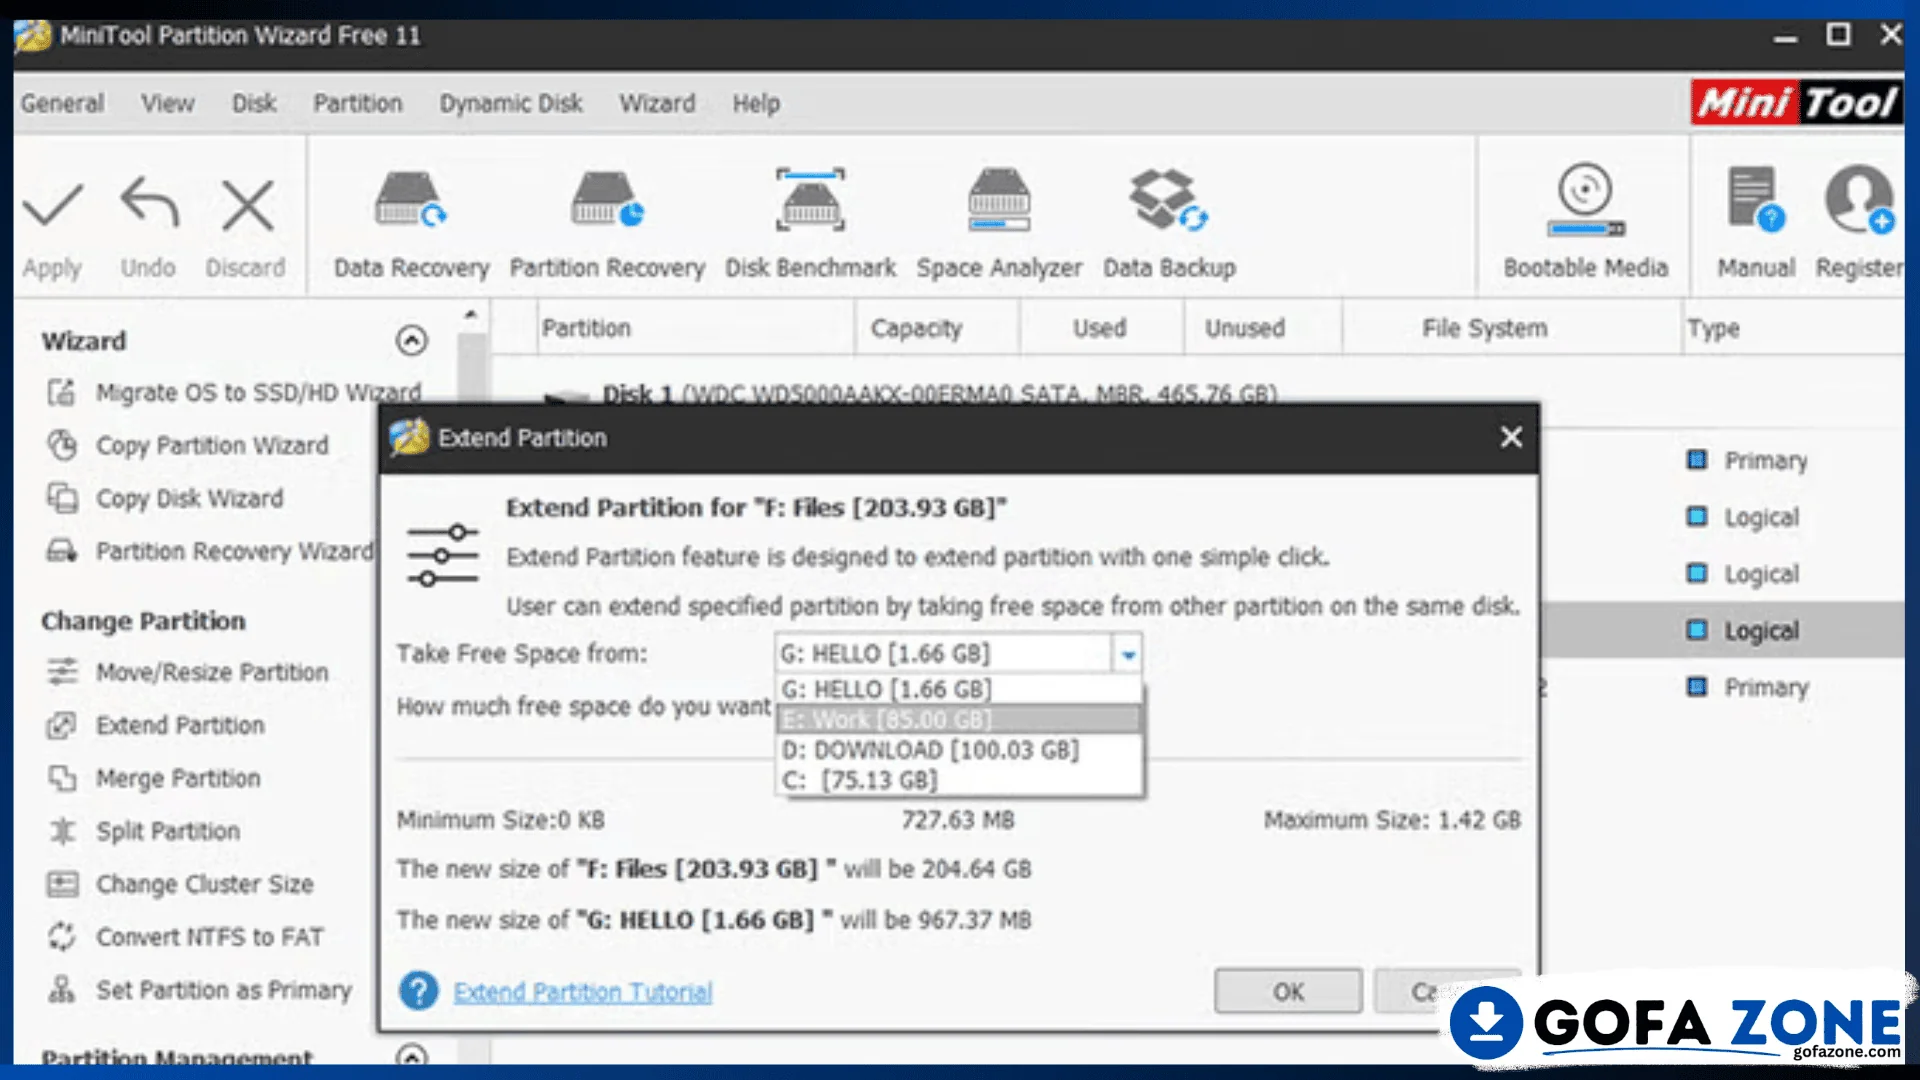Screen dimensions: 1920x1080
Task: Select C: [75.13 GB] option
Action: [x=959, y=780]
